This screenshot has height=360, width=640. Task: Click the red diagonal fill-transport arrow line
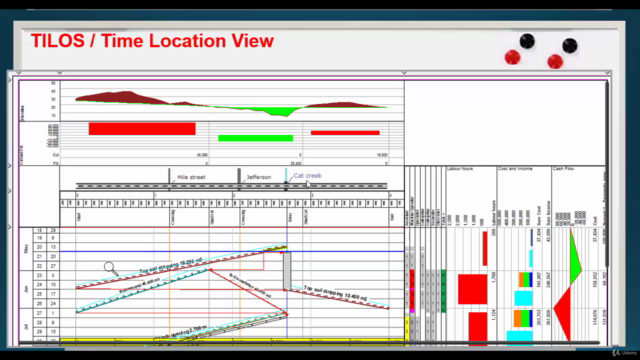tap(248, 291)
